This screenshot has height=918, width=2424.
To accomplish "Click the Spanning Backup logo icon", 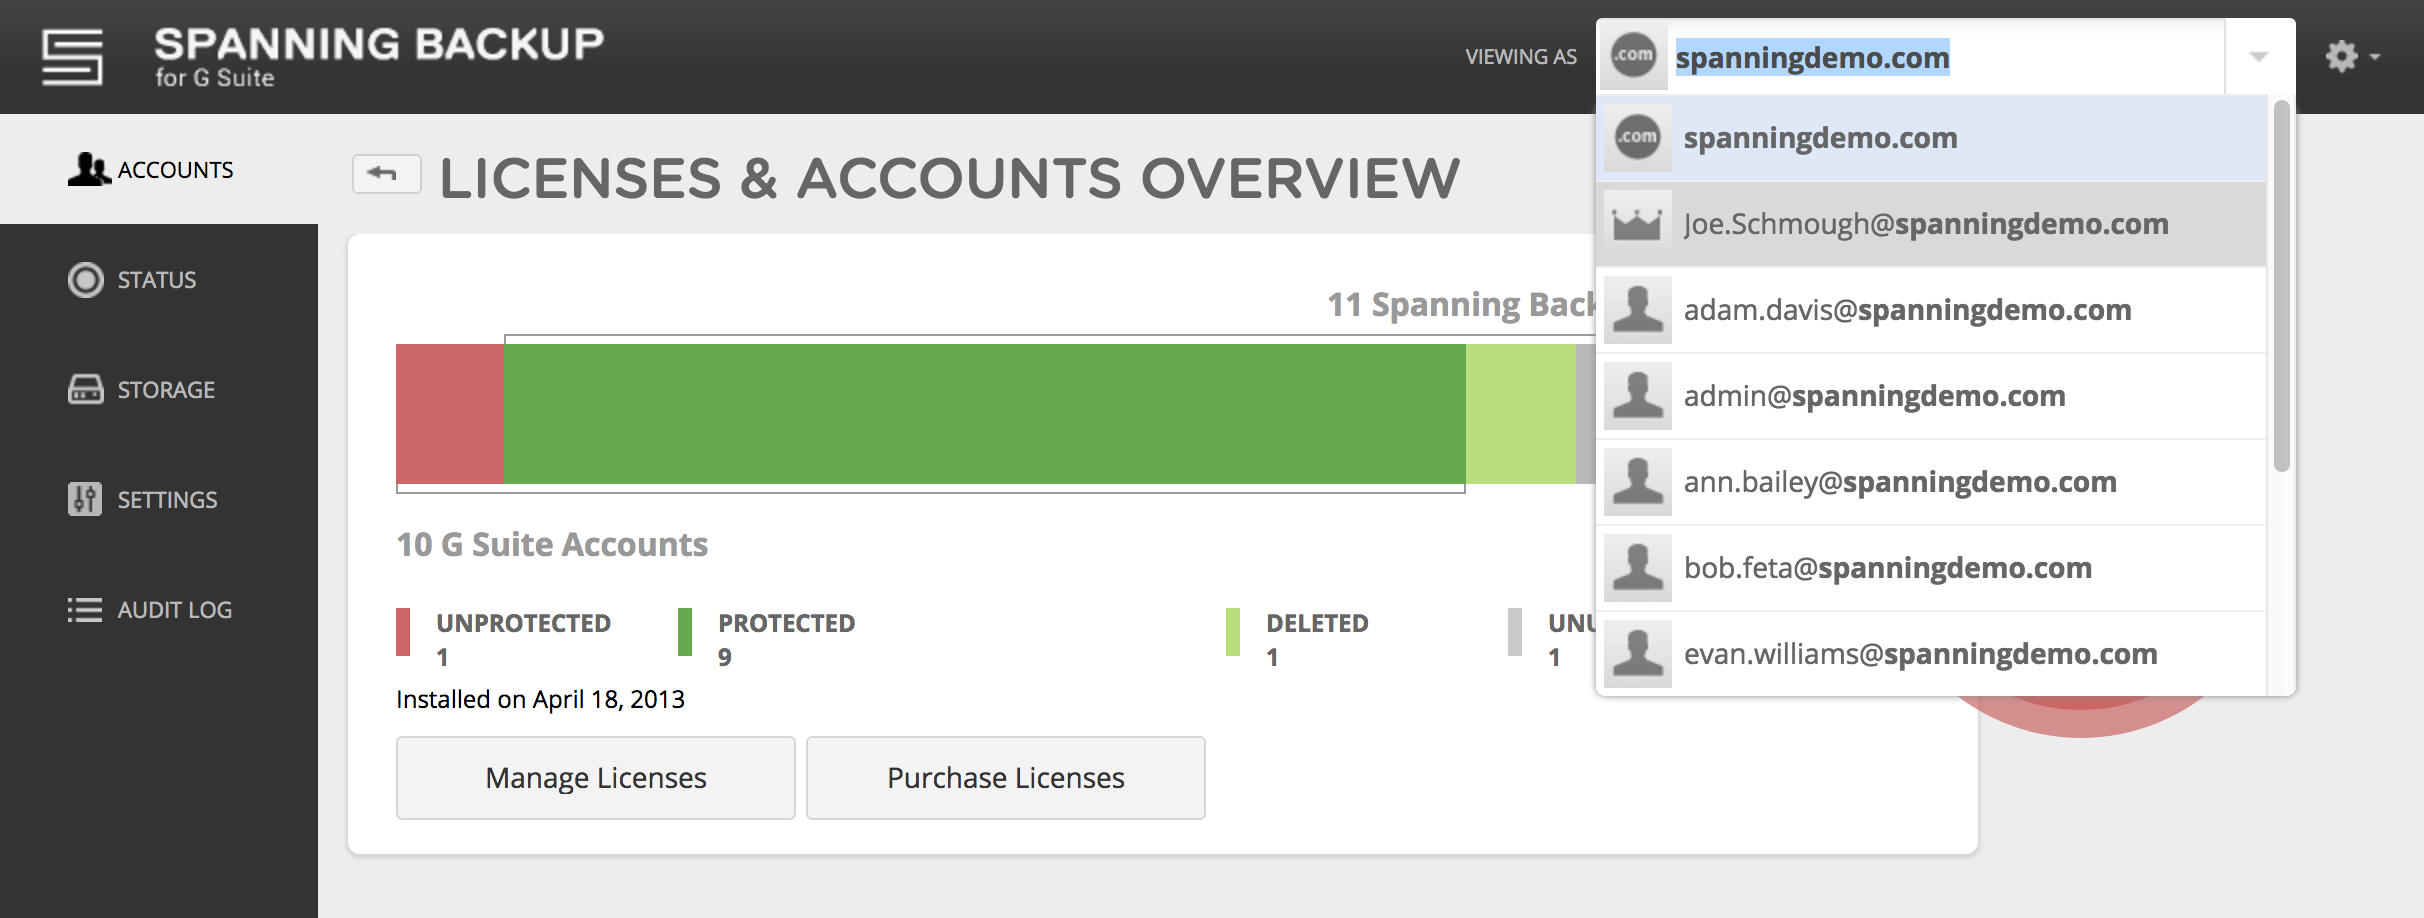I will (72, 57).
